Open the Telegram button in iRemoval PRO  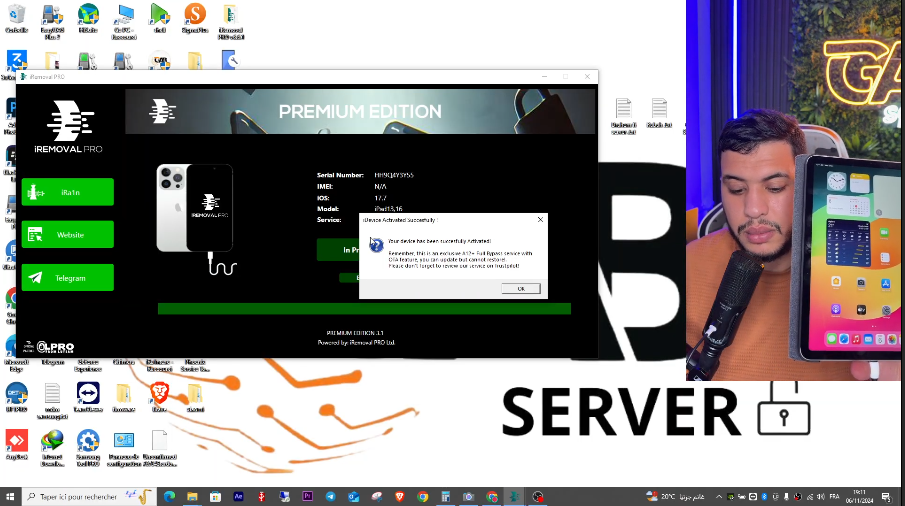tap(68, 278)
